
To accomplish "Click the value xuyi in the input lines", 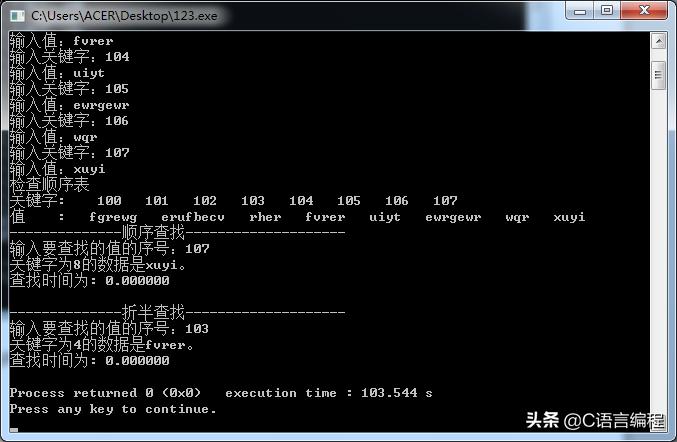I will [x=89, y=169].
